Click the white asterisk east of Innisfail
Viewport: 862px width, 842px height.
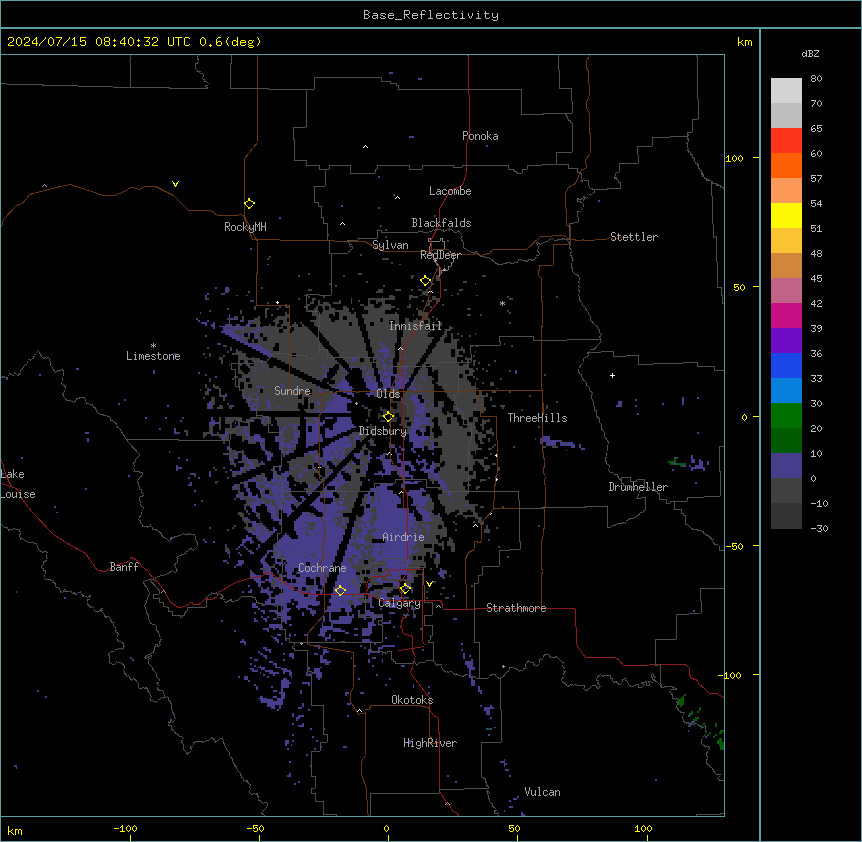(x=502, y=303)
